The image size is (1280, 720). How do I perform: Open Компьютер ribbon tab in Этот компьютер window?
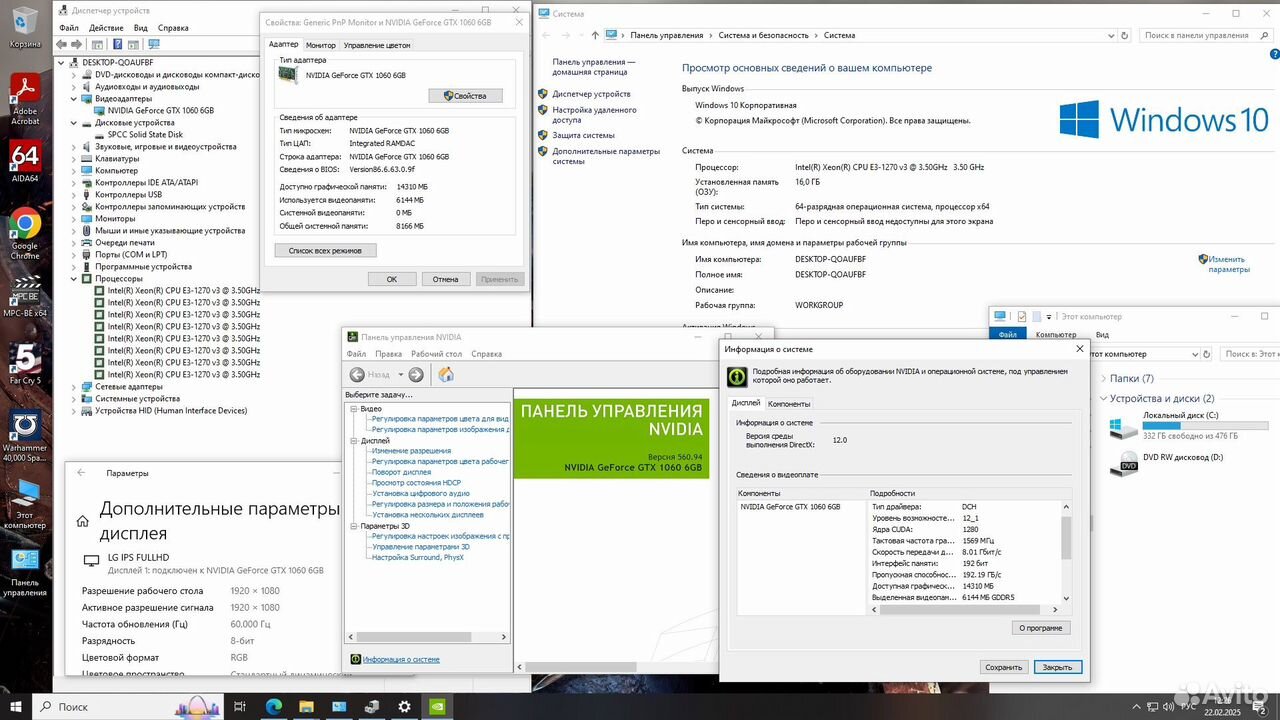tap(1056, 335)
